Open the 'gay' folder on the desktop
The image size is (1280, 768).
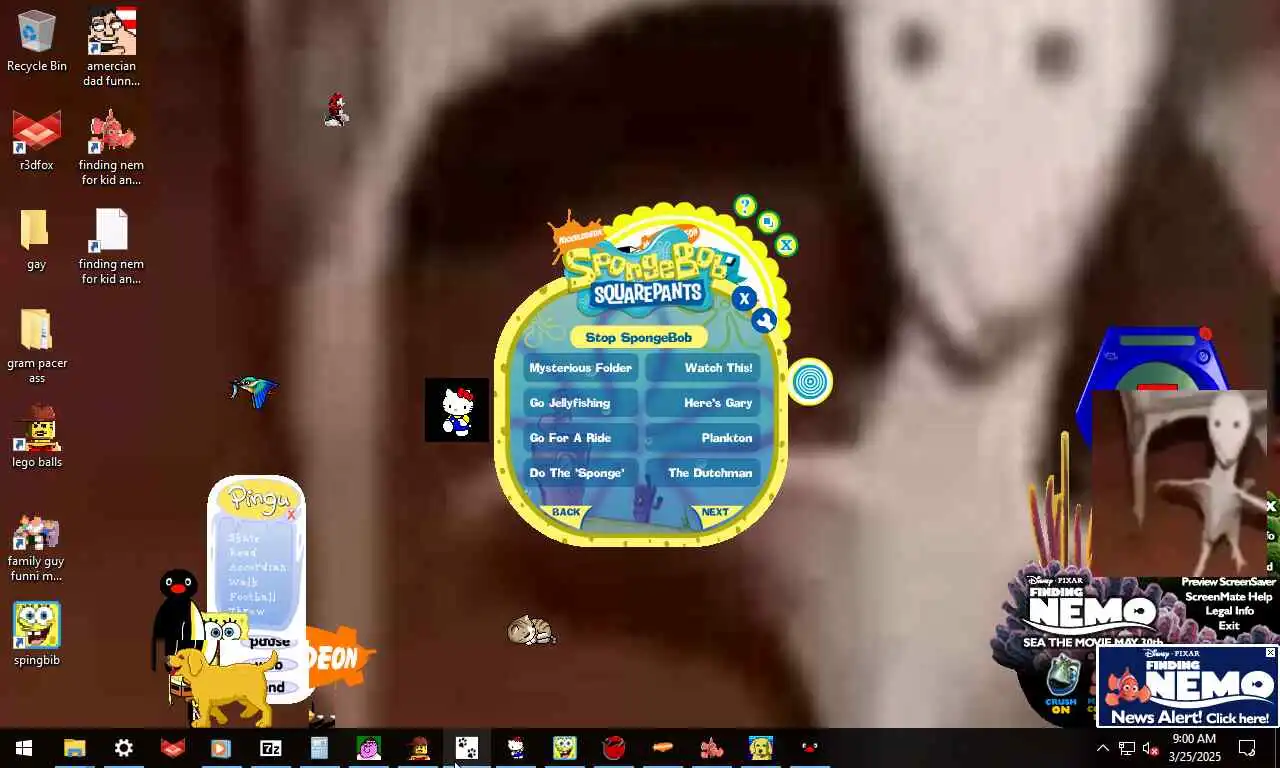(37, 238)
